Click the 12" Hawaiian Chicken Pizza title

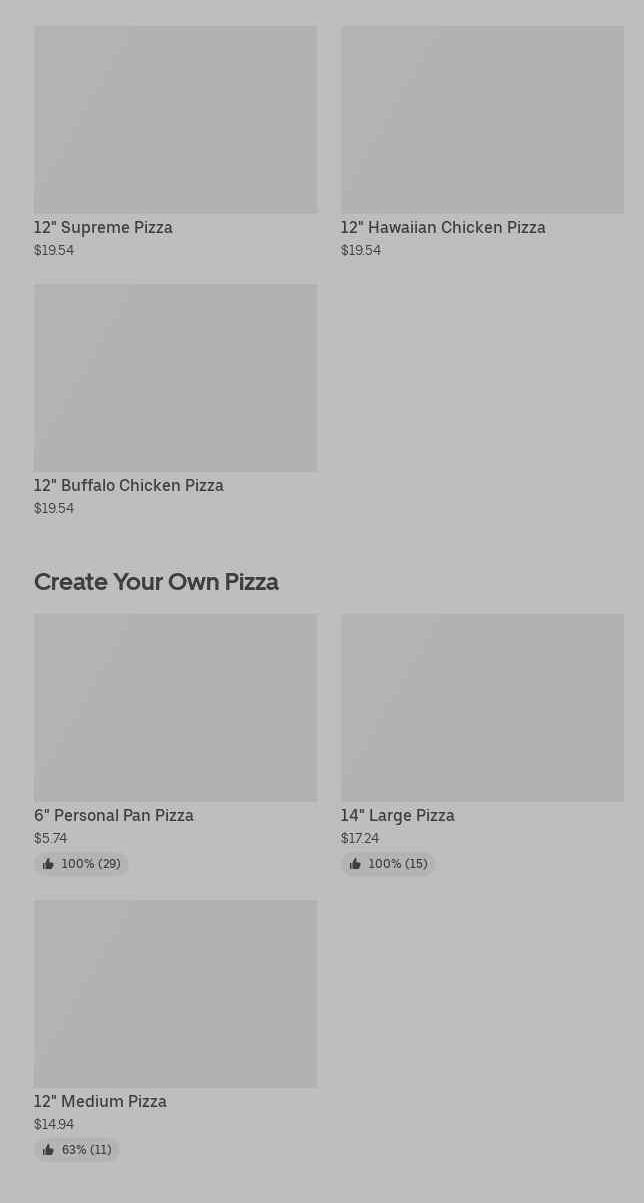(443, 228)
